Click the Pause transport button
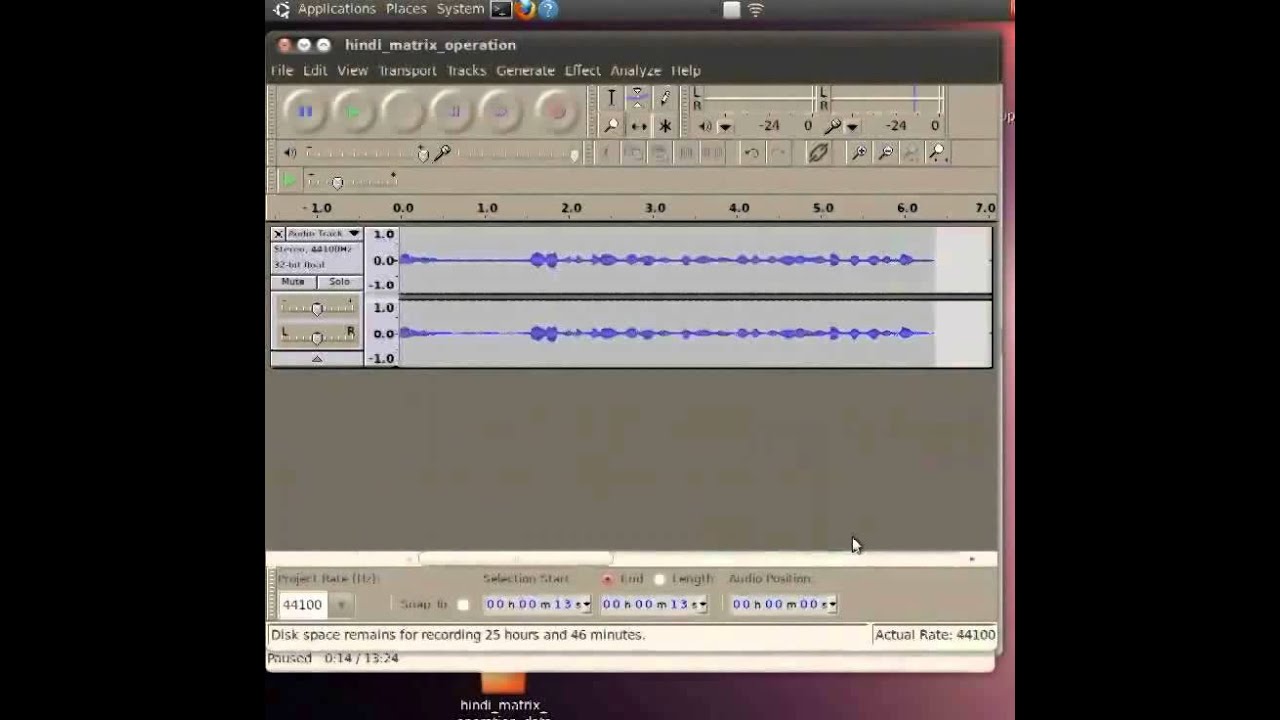Image resolution: width=1280 pixels, height=720 pixels. [305, 112]
